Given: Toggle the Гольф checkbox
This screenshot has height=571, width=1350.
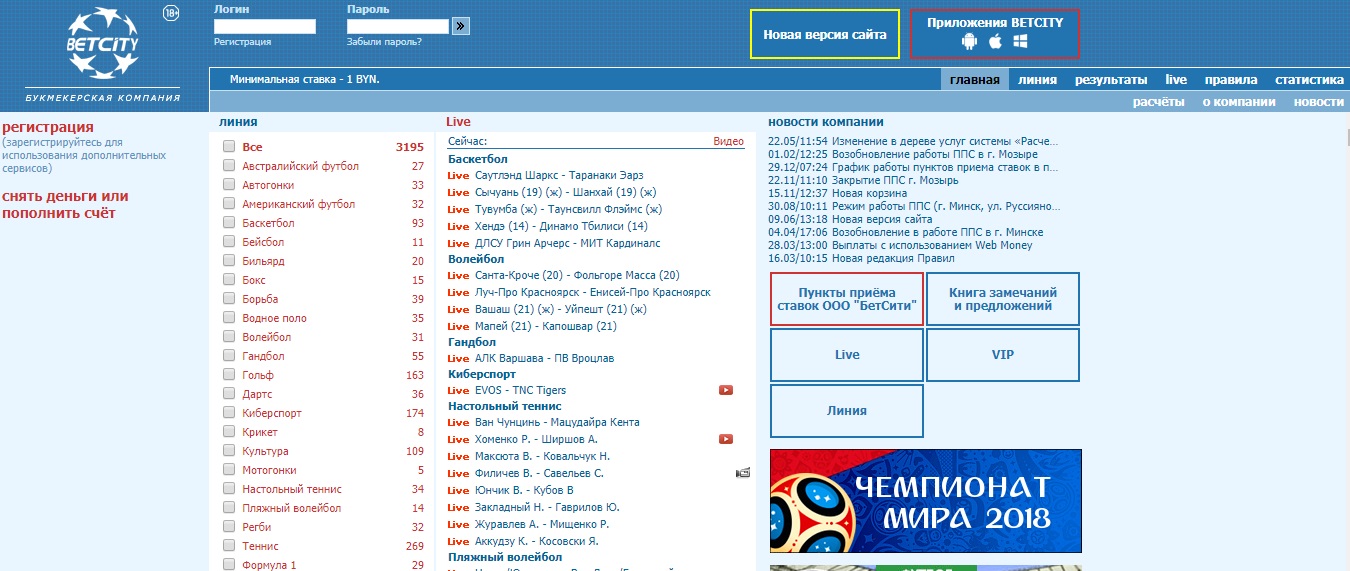Looking at the screenshot, I should (x=229, y=374).
